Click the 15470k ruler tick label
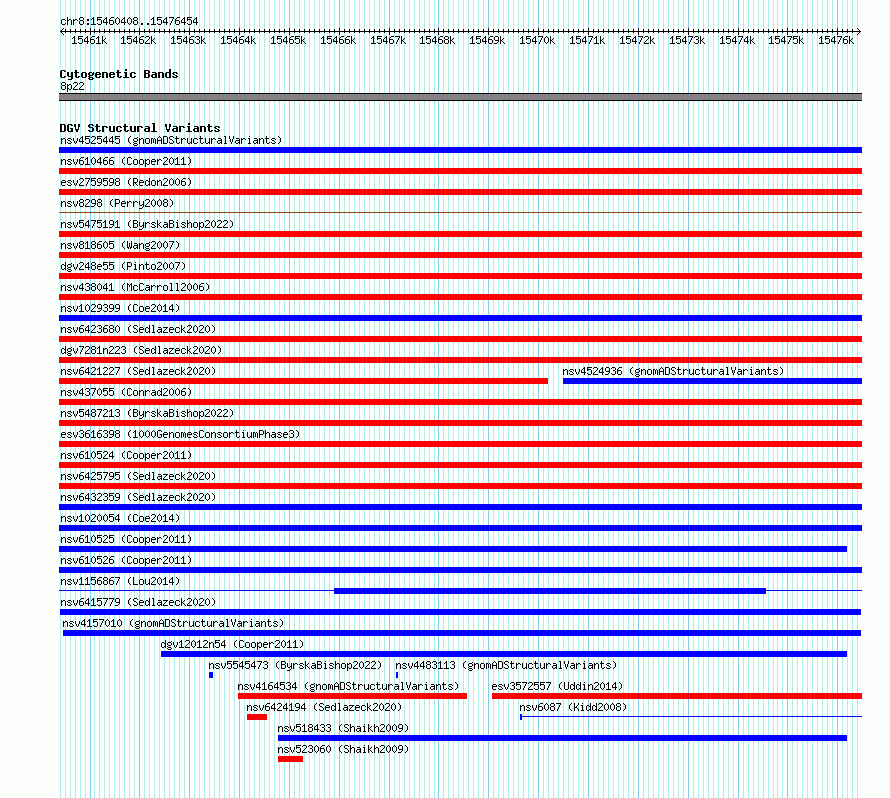The image size is (890, 798). pos(537,40)
